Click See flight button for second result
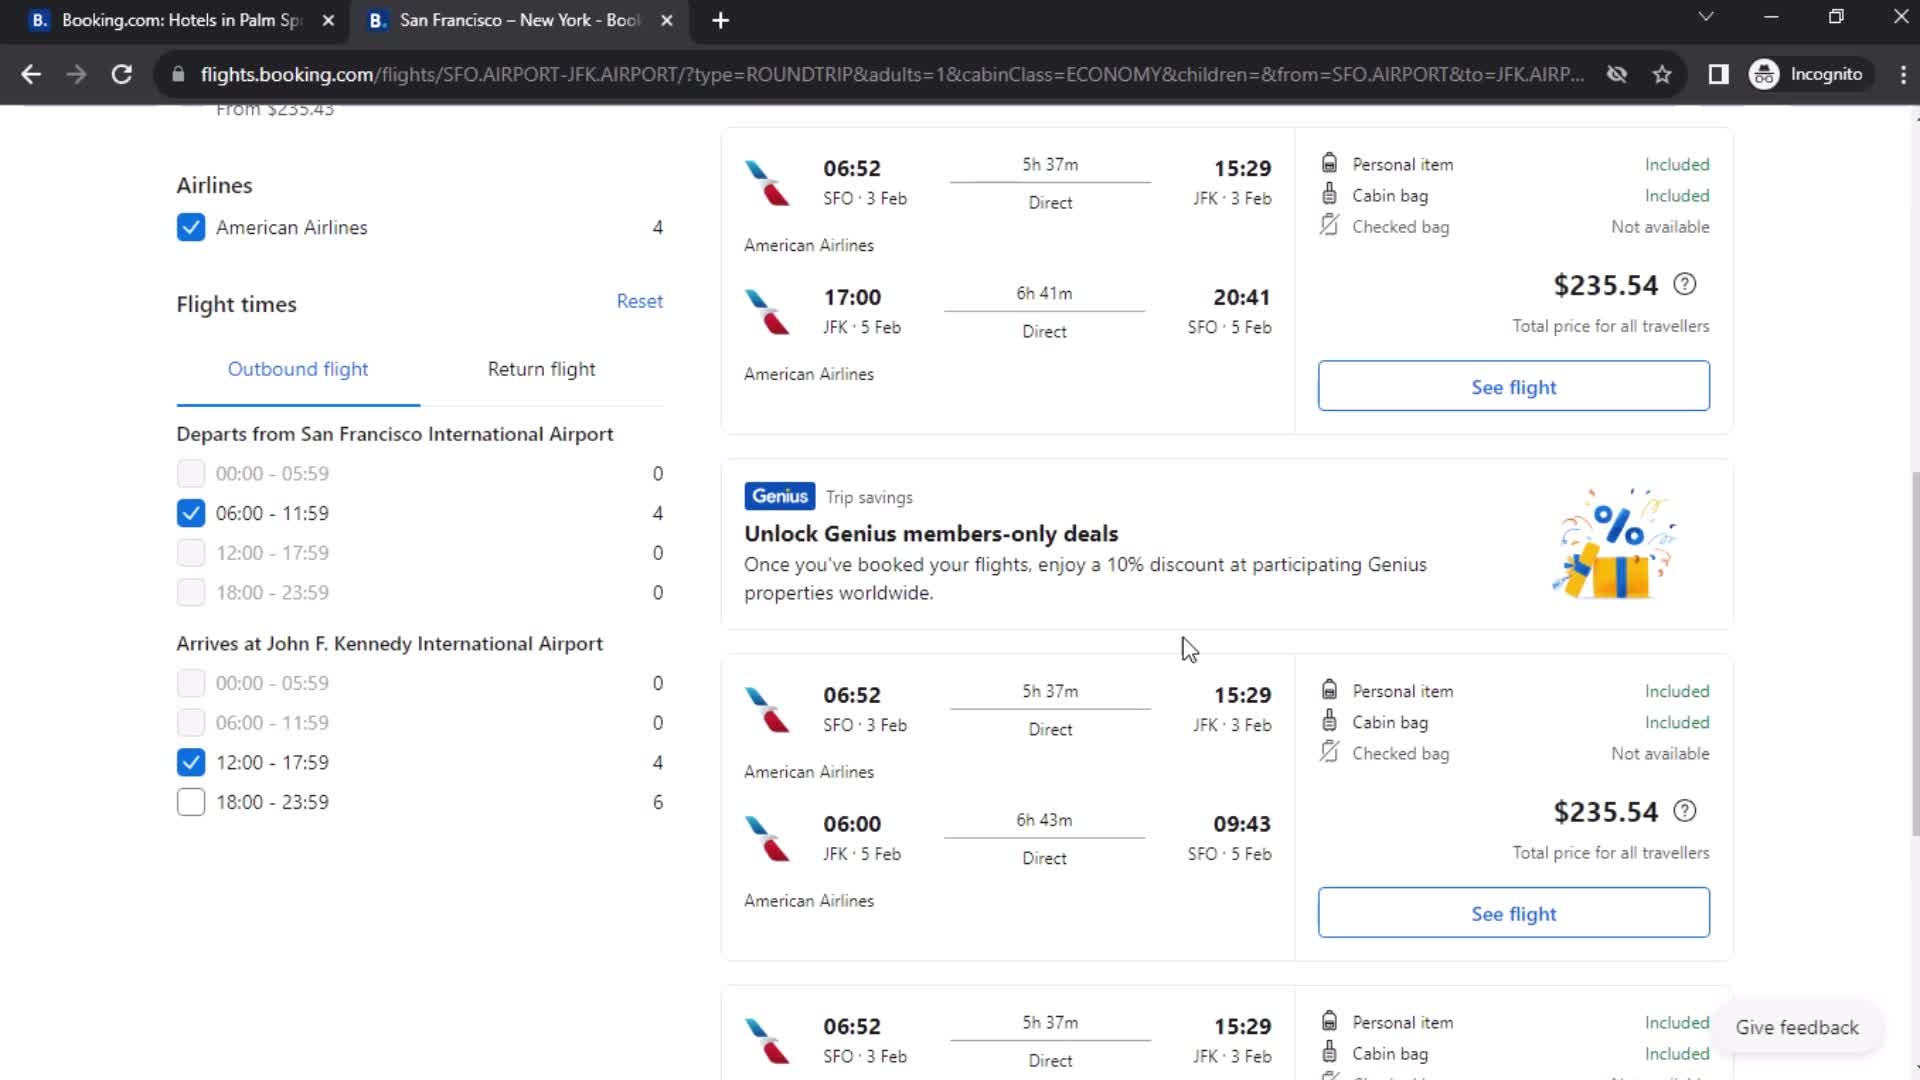This screenshot has height=1080, width=1920. (x=1514, y=913)
